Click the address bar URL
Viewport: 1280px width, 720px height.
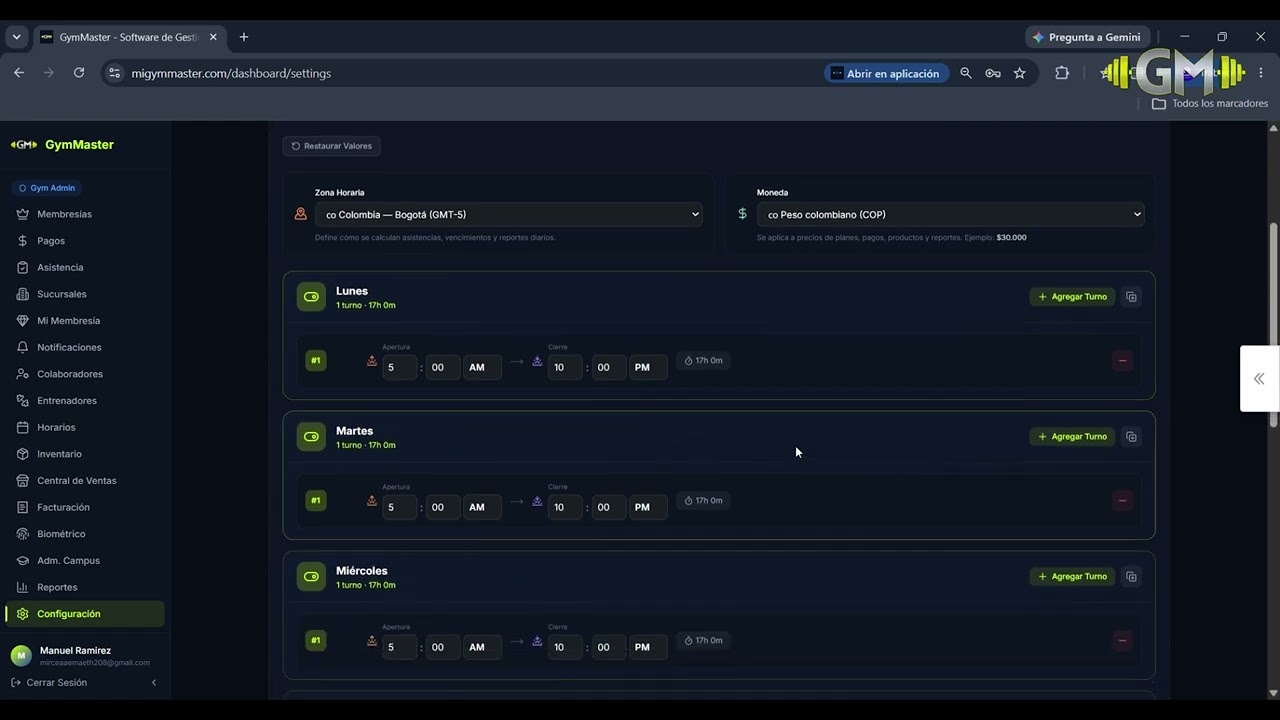(231, 73)
